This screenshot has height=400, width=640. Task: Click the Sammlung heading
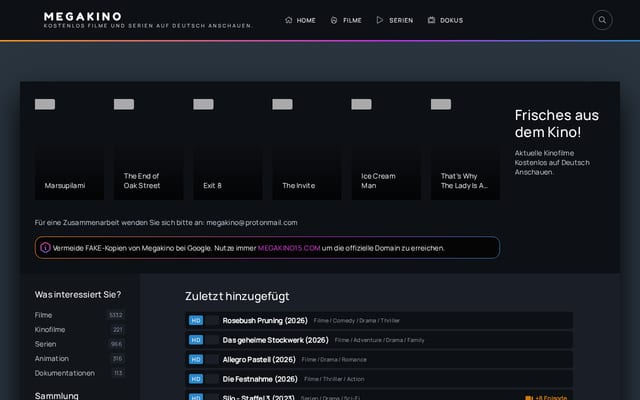(x=57, y=396)
